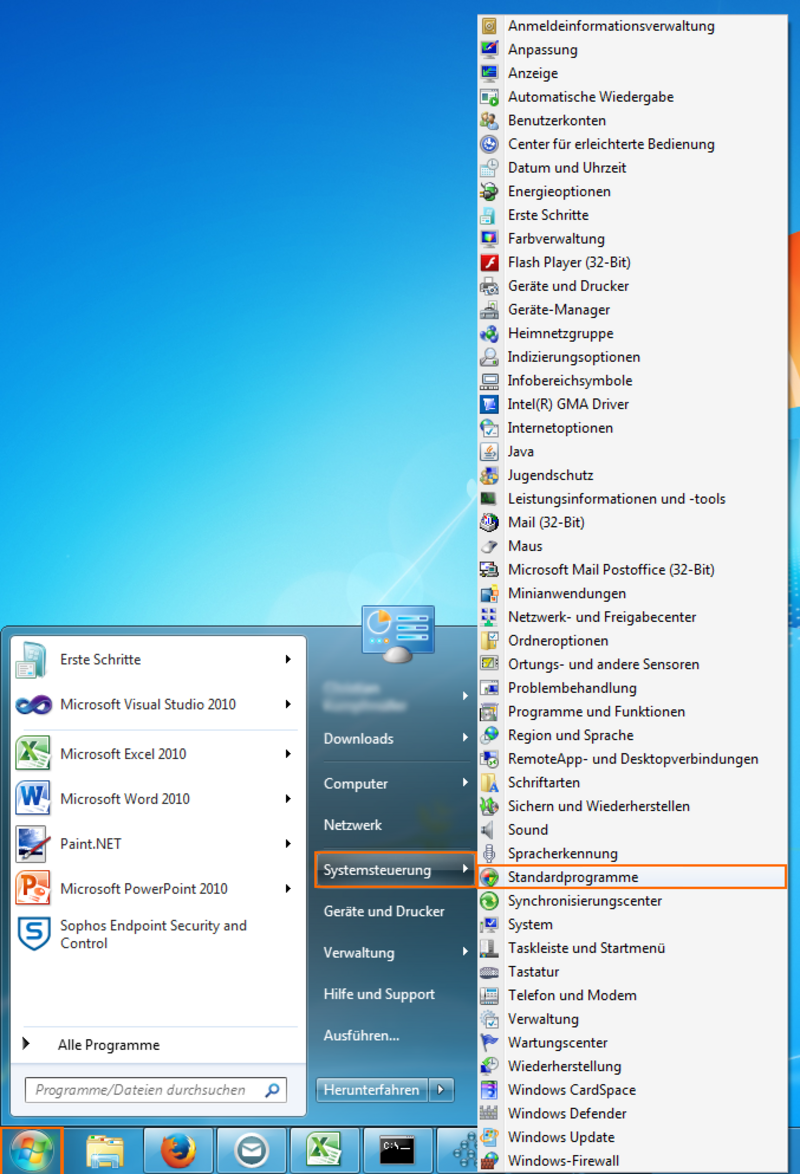Viewport: 800px width, 1174px height.
Task: Click the Sound speaker icon
Action: [489, 830]
